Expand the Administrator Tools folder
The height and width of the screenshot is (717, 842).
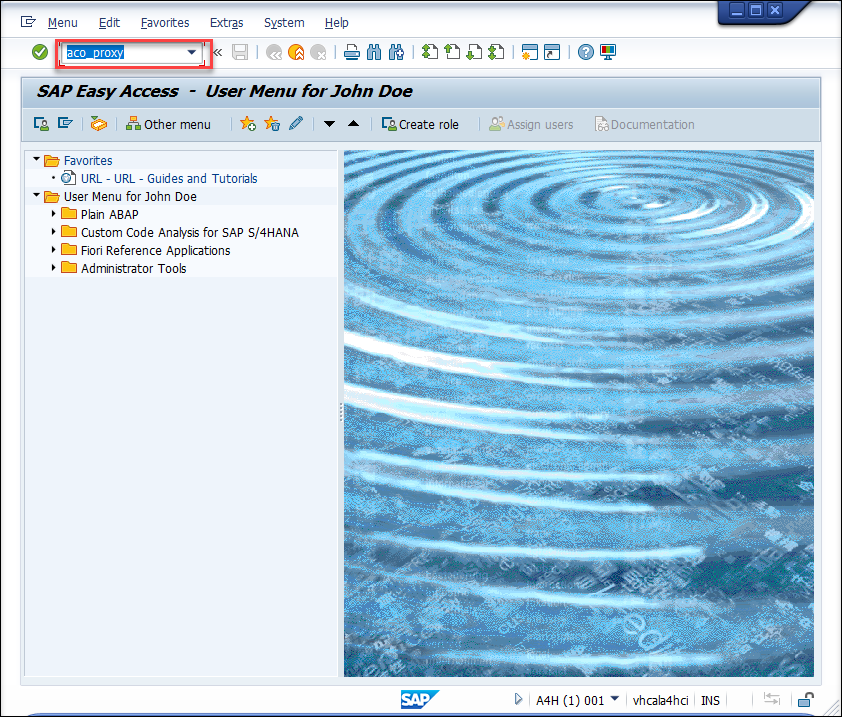pos(53,267)
